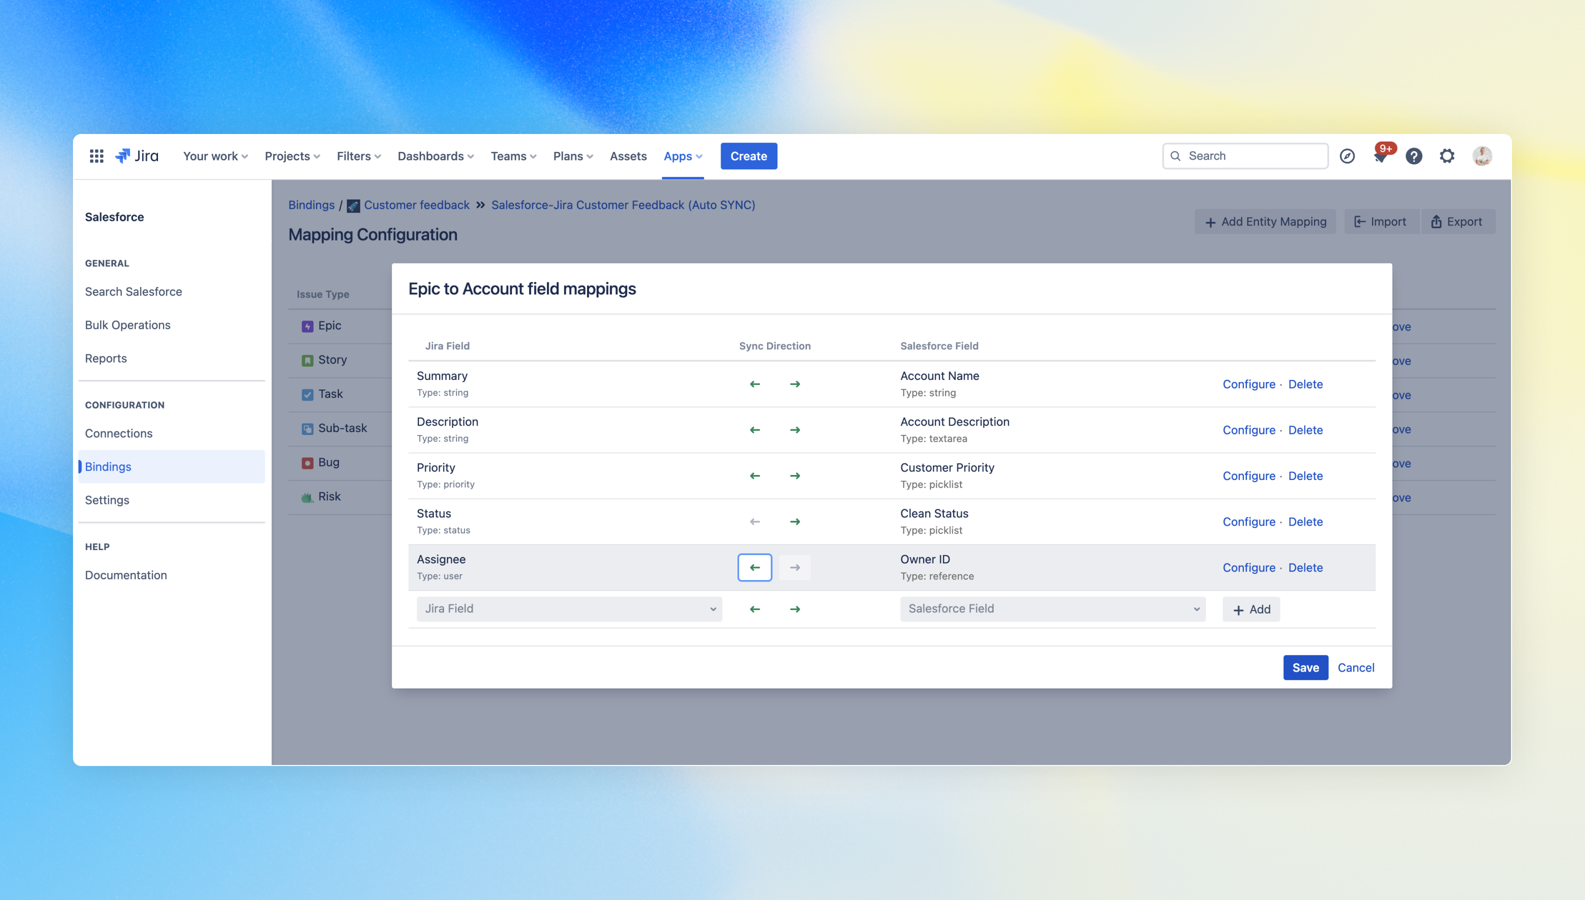Click the Customer feedback project icon in breadcrumb
1585x900 pixels.
tap(353, 206)
